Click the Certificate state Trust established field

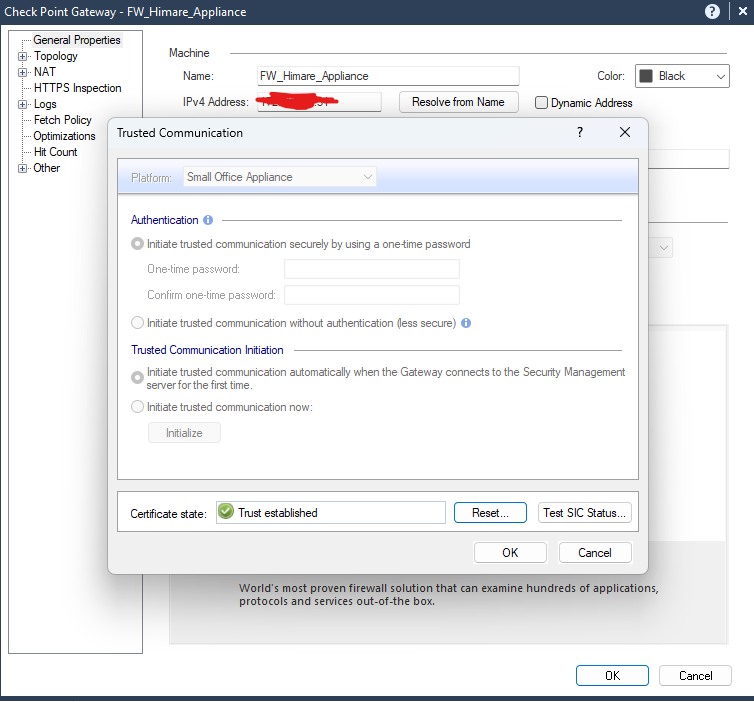[x=331, y=513]
